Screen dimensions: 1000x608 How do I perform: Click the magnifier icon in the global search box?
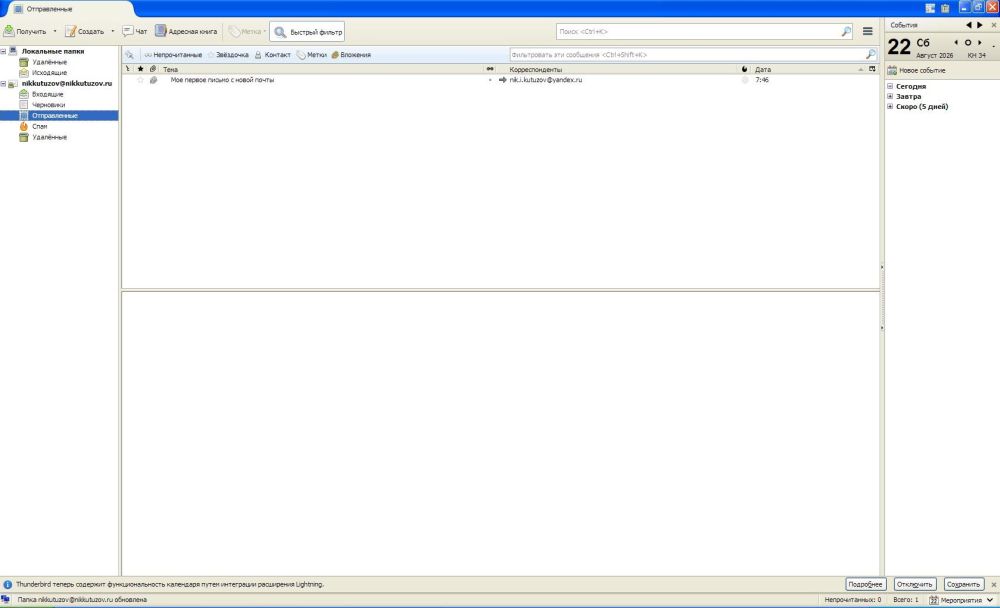(x=846, y=31)
